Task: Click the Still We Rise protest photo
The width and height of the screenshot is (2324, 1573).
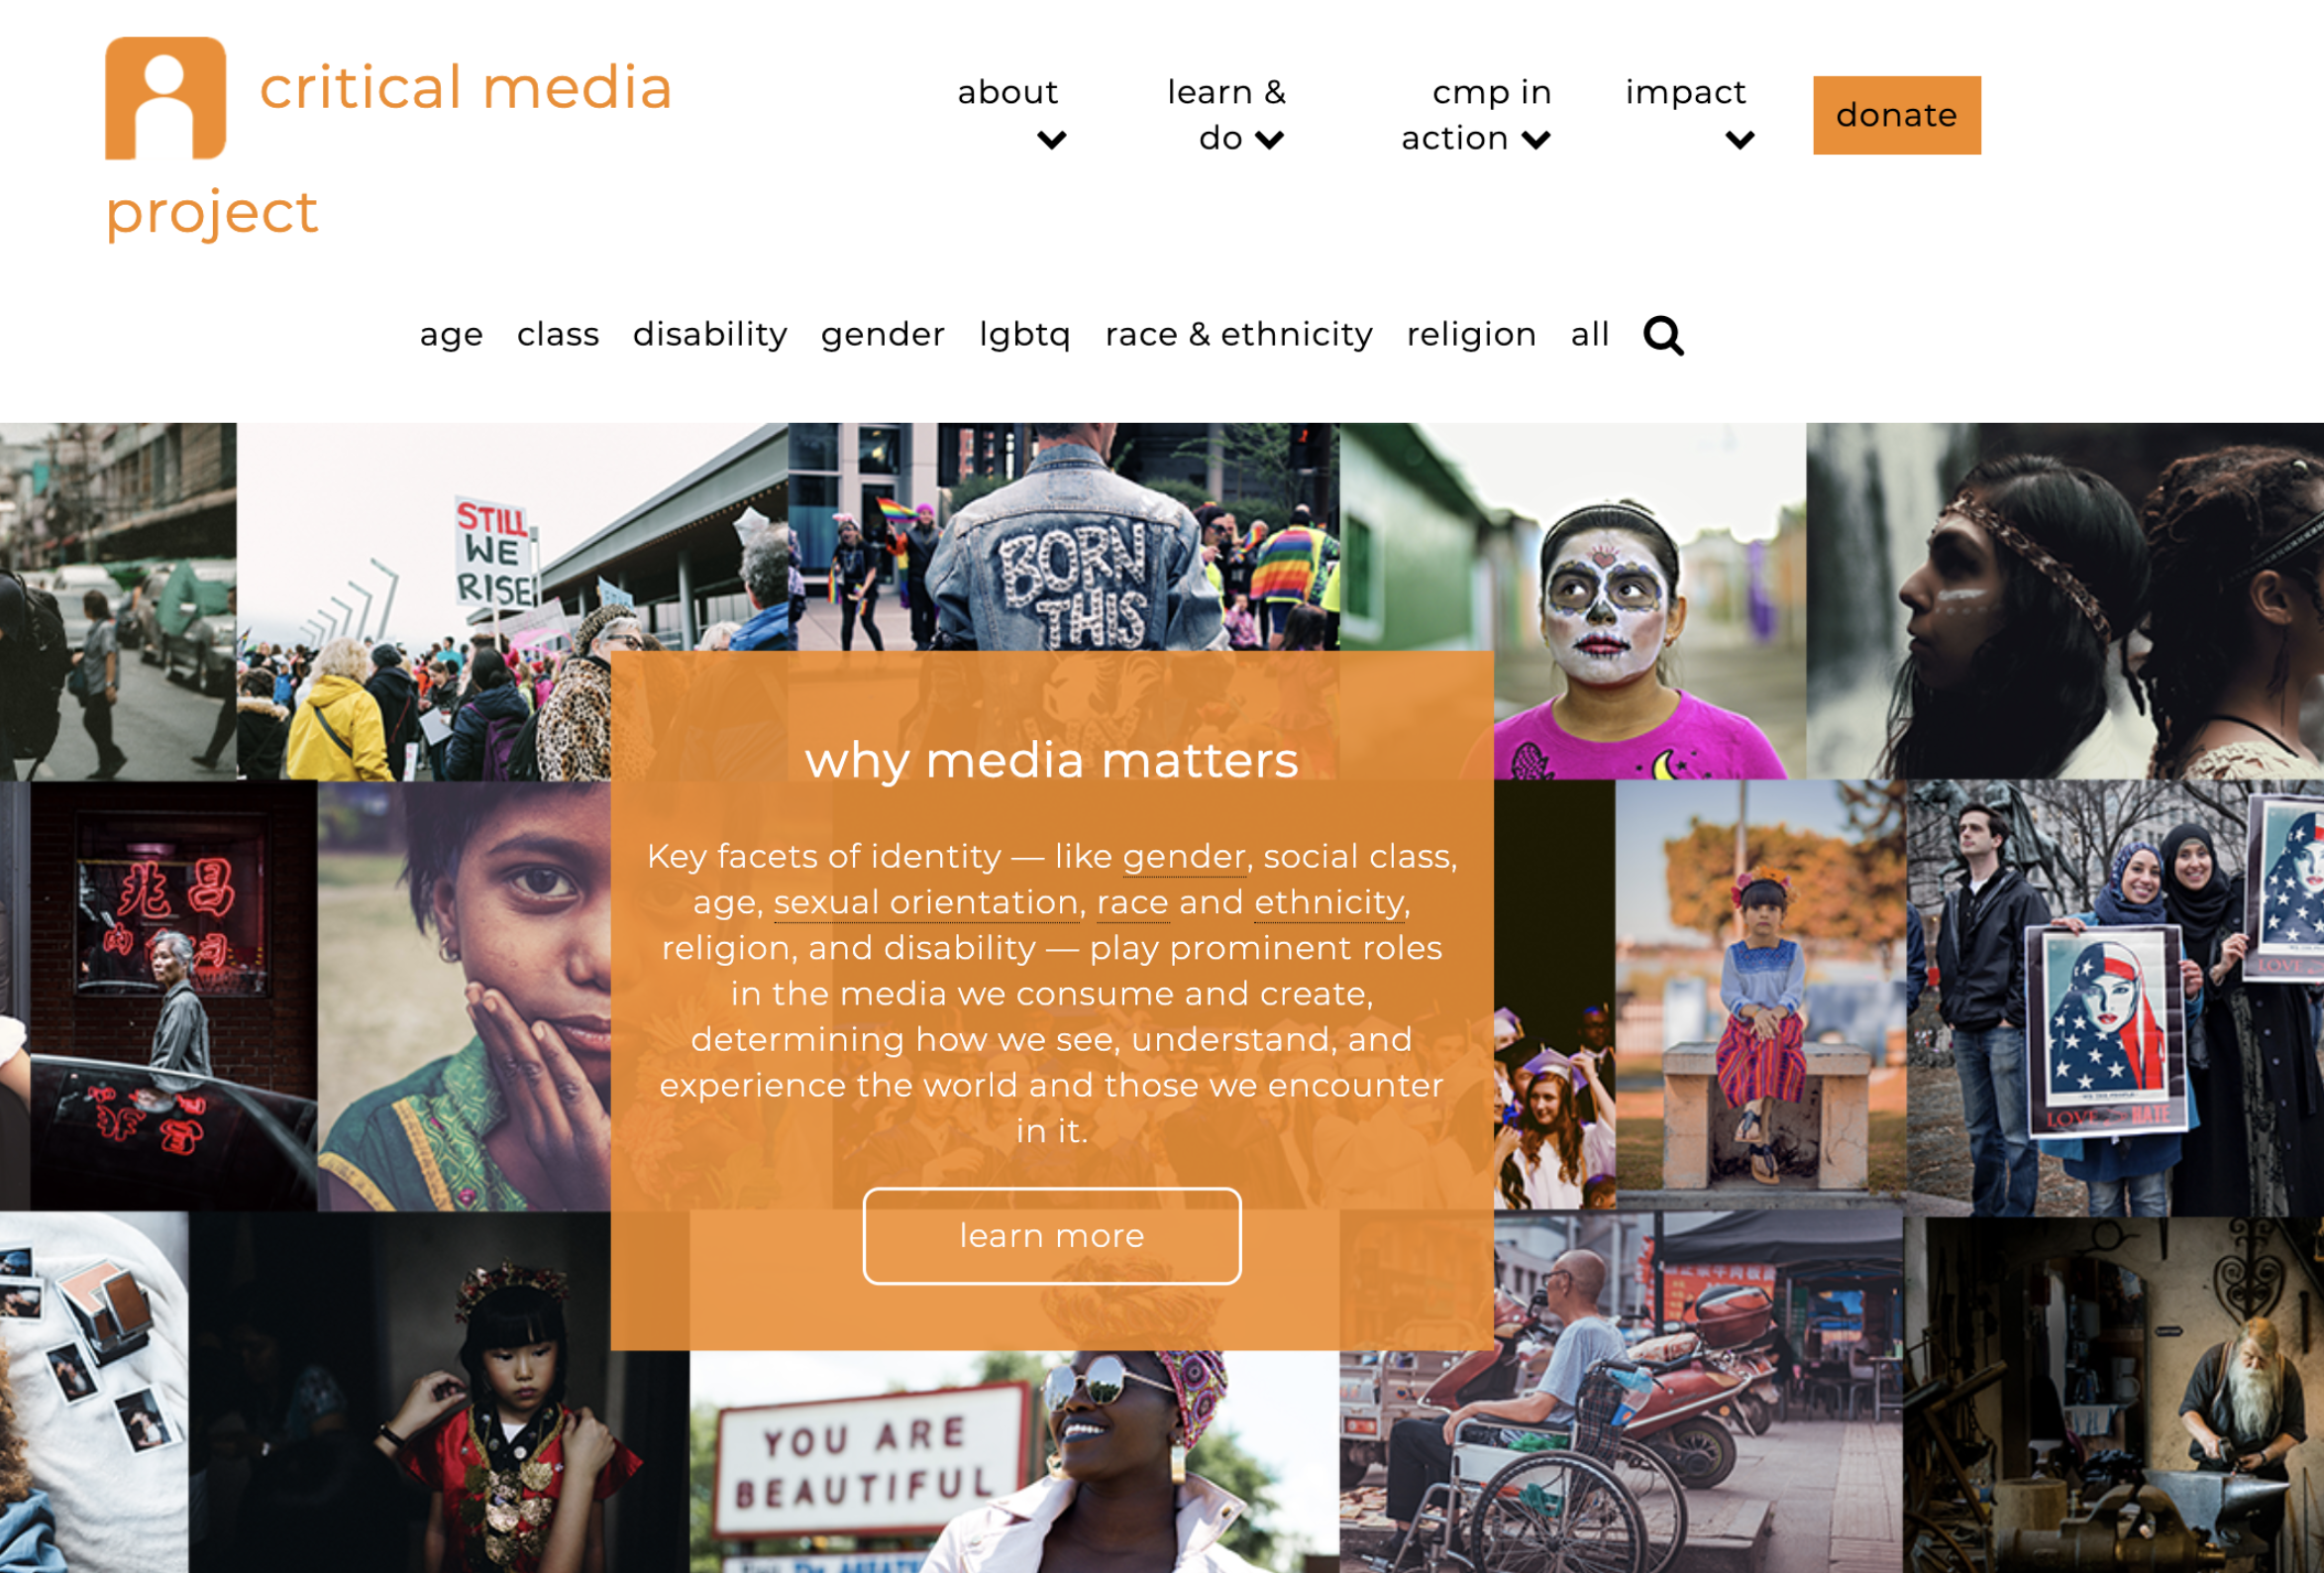Action: 423,600
